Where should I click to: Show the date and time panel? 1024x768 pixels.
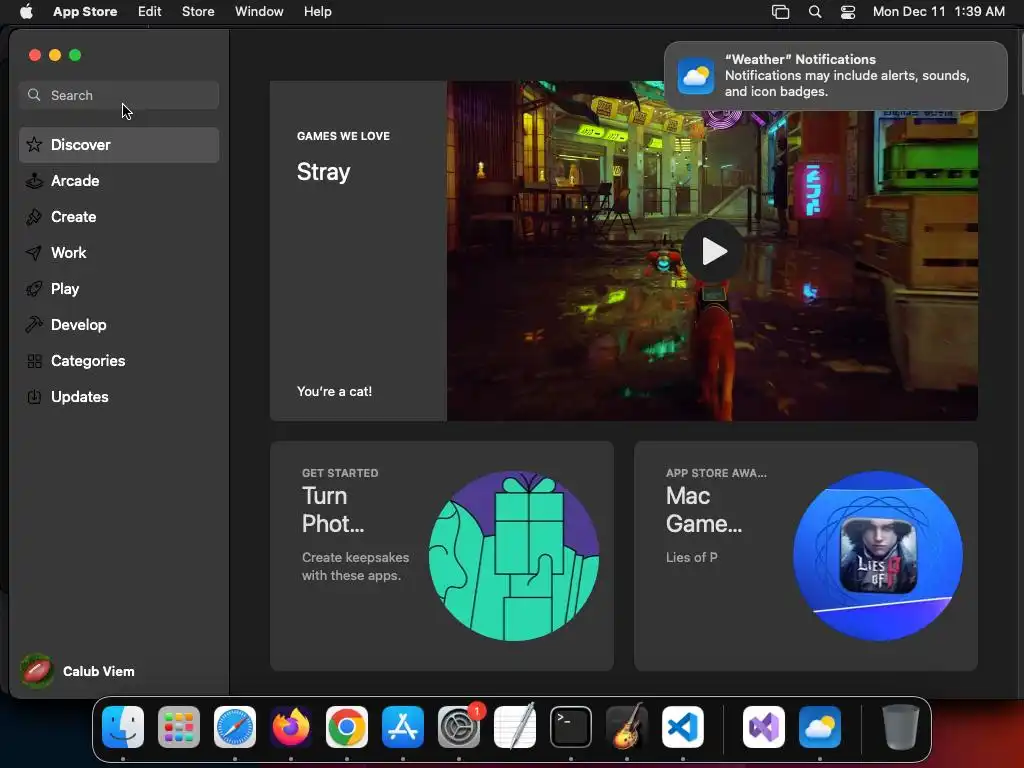click(938, 12)
